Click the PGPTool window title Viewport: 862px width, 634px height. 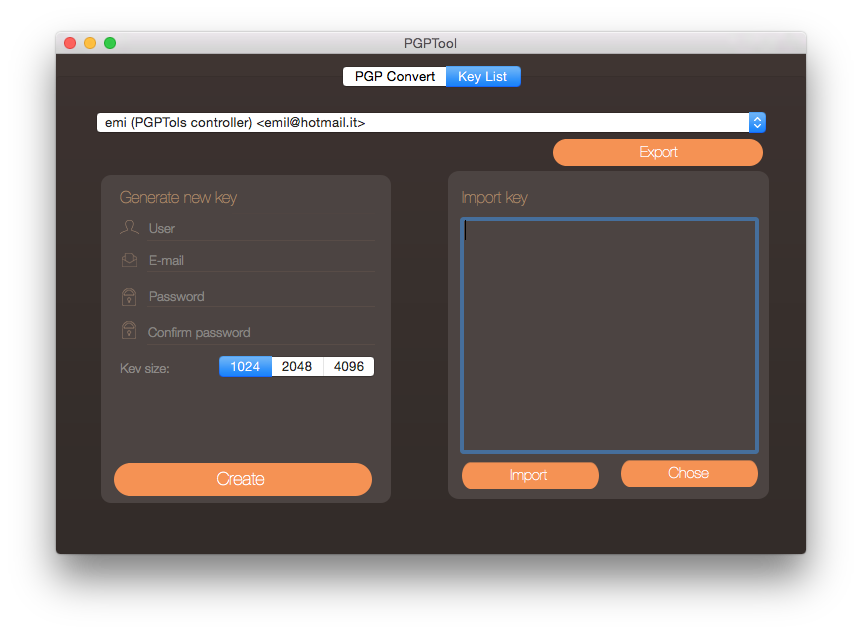pyautogui.click(x=430, y=43)
